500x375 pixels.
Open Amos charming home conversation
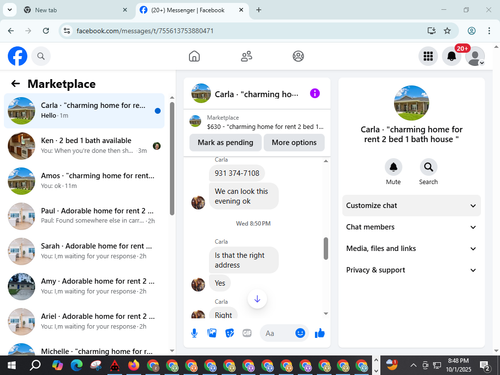[84, 181]
